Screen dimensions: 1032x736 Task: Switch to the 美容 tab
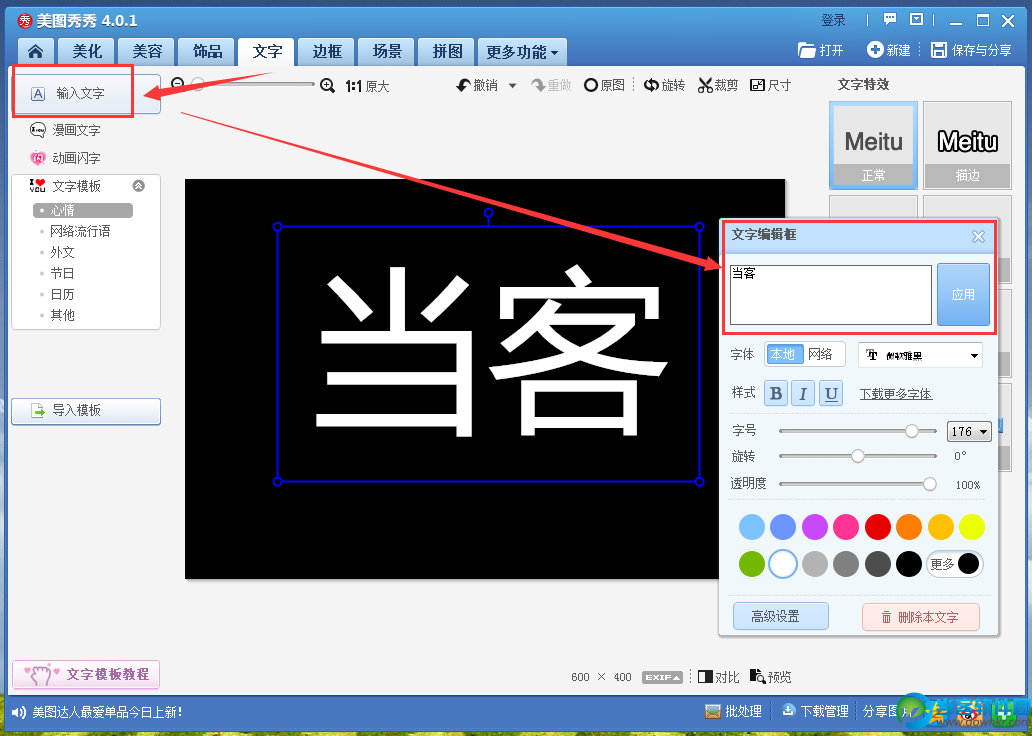pos(147,51)
